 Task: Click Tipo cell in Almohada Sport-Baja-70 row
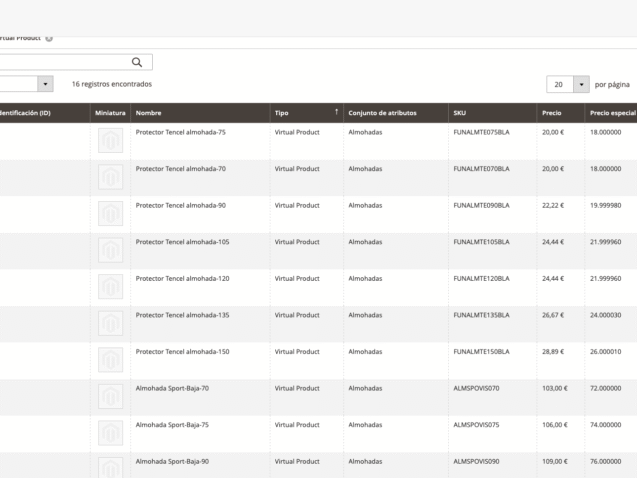(x=297, y=388)
